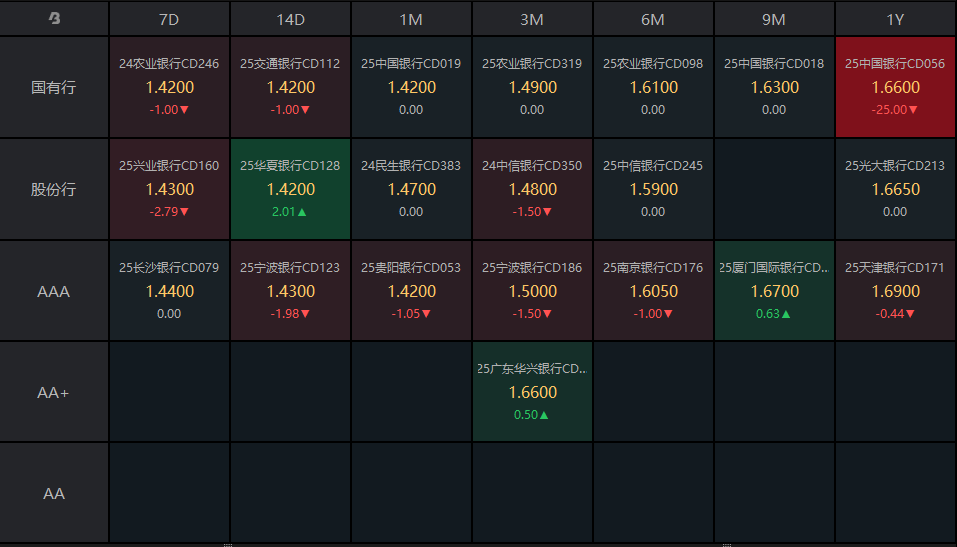Click the 1.6700 yield of 25厦门国际银行CD
Image resolution: width=957 pixels, height=547 pixels.
(774, 291)
